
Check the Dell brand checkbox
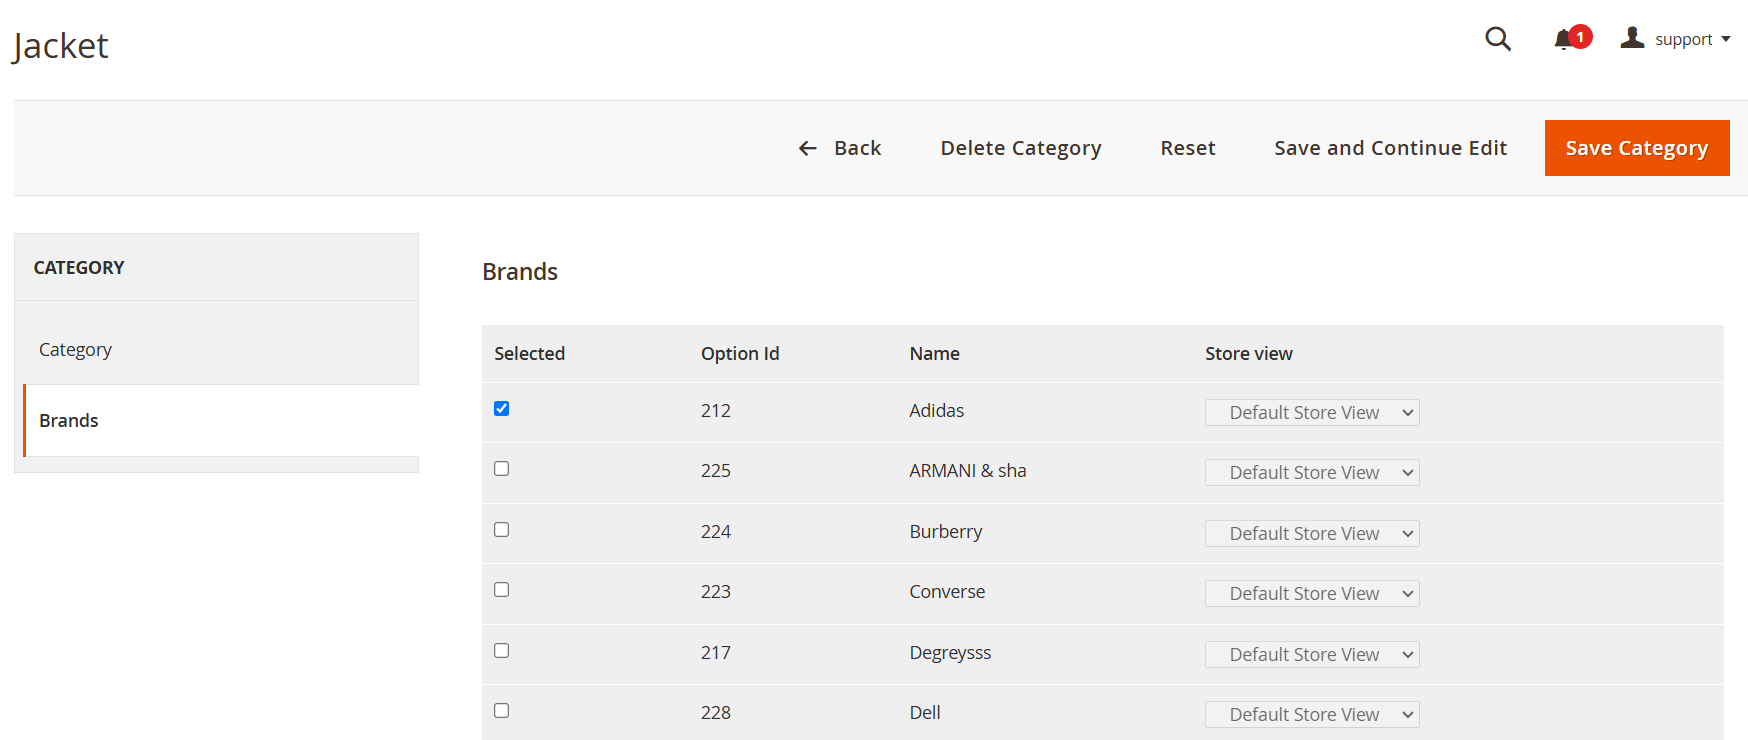pyautogui.click(x=502, y=711)
